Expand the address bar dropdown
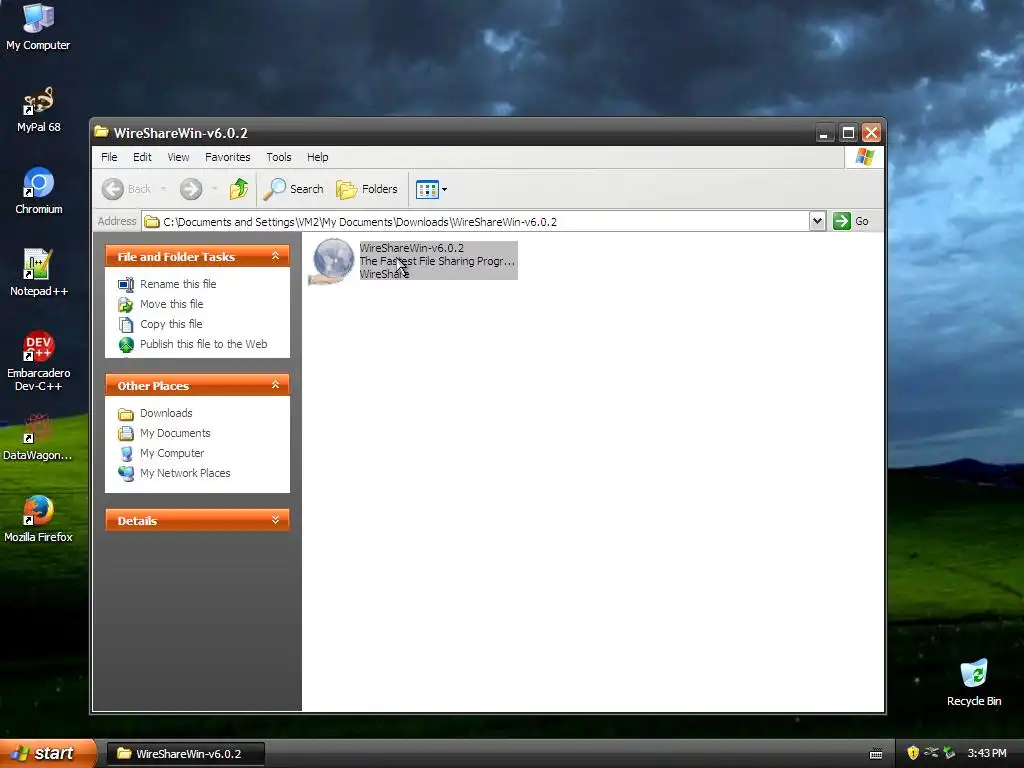 click(817, 221)
